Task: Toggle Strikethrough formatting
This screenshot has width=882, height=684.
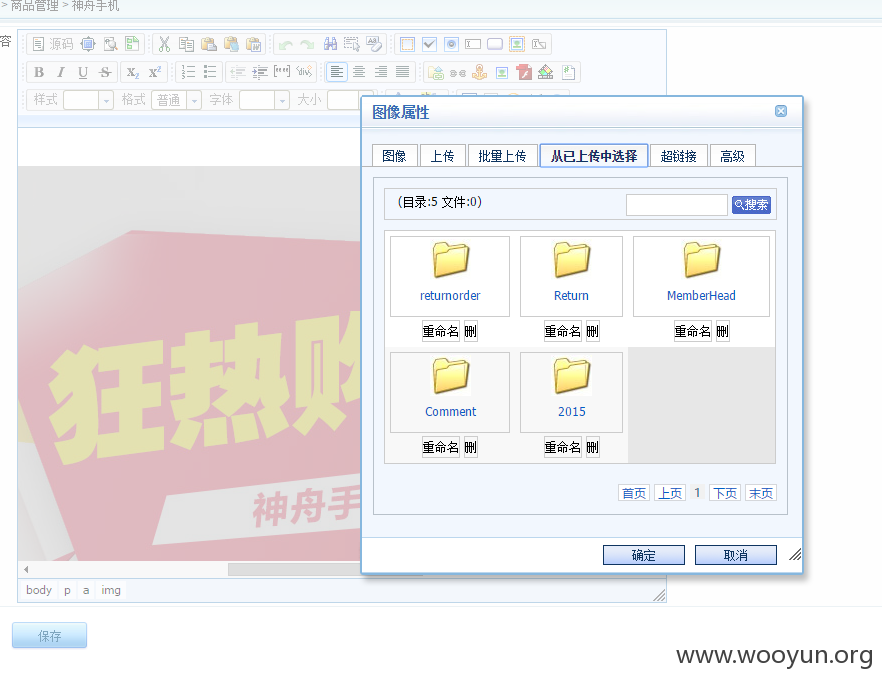Action: 105,72
